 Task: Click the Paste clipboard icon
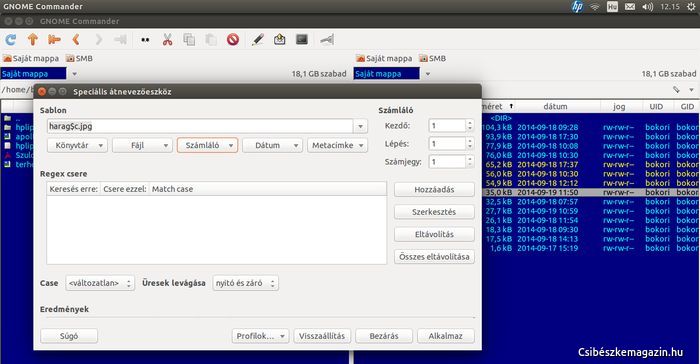(211, 40)
